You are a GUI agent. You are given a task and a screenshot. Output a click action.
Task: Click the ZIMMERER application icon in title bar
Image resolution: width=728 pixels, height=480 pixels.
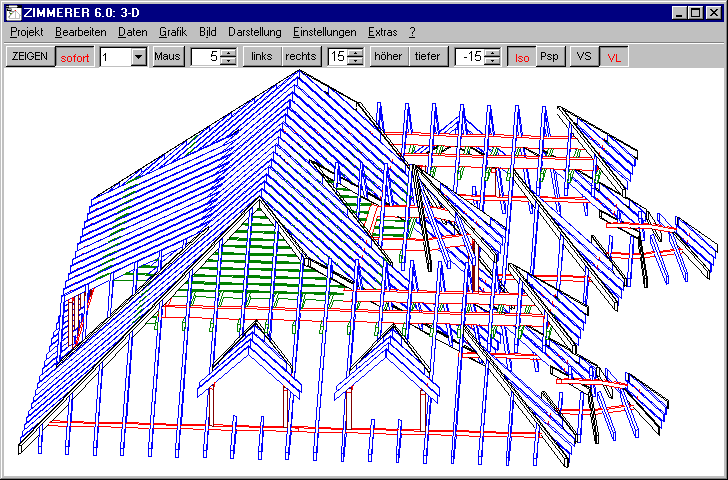click(15, 12)
